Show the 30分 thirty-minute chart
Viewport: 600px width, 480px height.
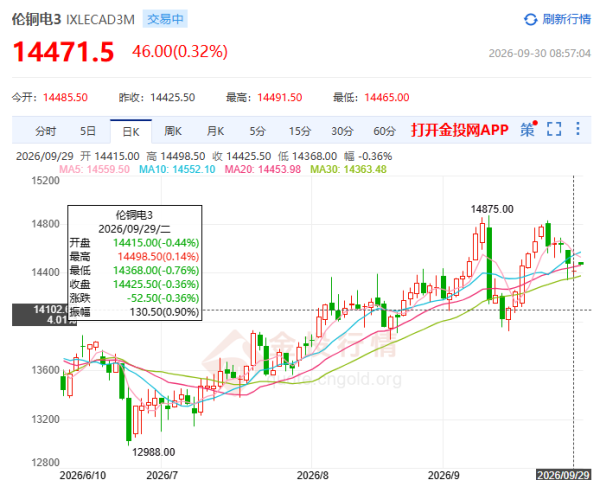pyautogui.click(x=342, y=131)
